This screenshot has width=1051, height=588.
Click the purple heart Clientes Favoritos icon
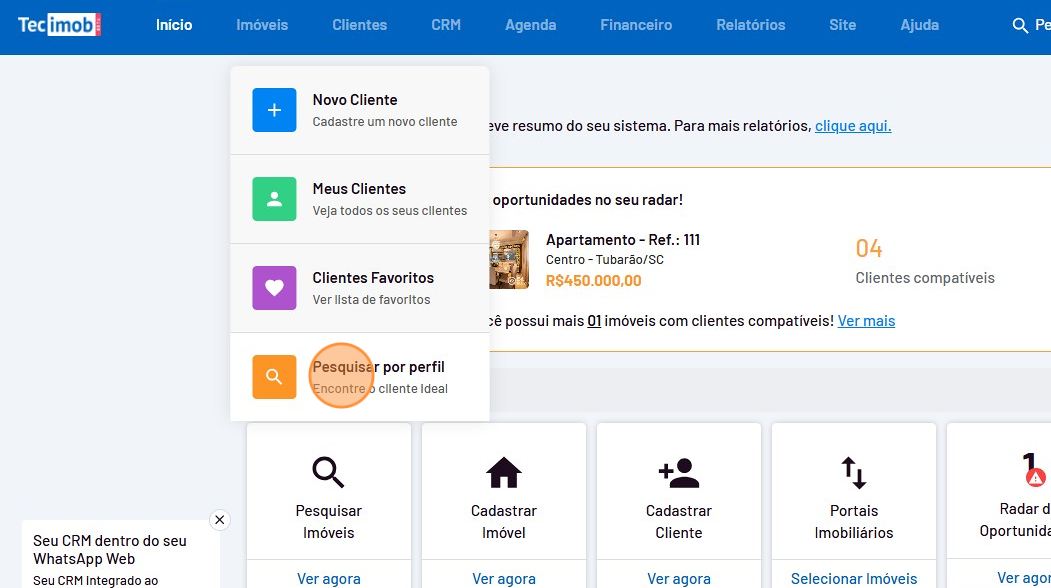pyautogui.click(x=274, y=288)
